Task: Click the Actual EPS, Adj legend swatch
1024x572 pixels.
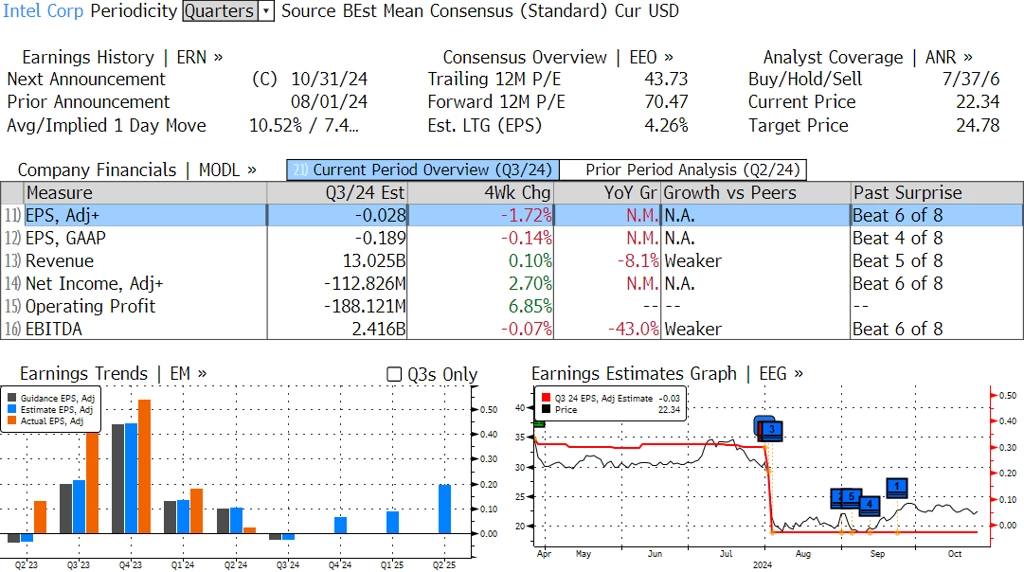Action: click(x=12, y=421)
